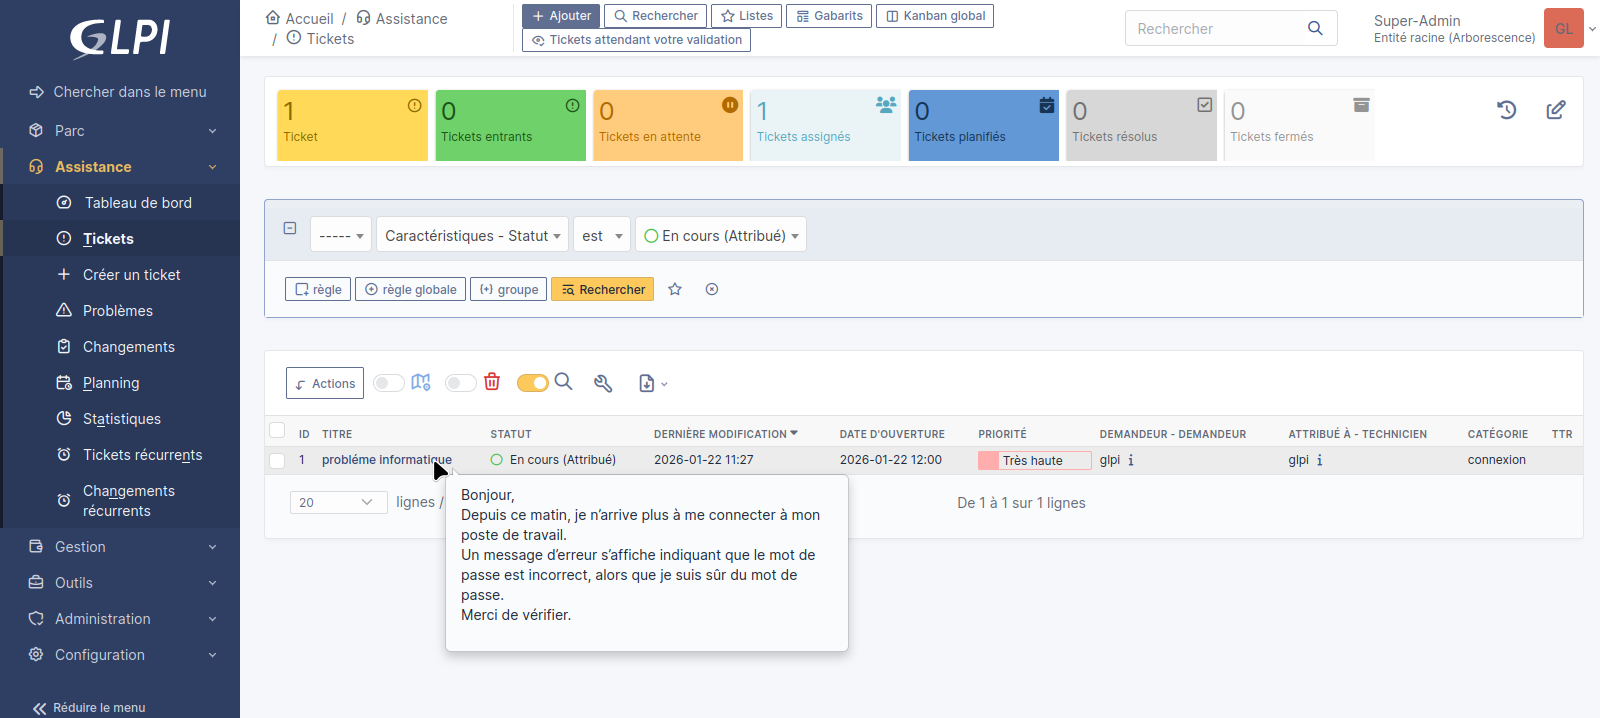Viewport: 1600px width, 718px height.
Task: Click the save search star icon
Action: [675, 289]
